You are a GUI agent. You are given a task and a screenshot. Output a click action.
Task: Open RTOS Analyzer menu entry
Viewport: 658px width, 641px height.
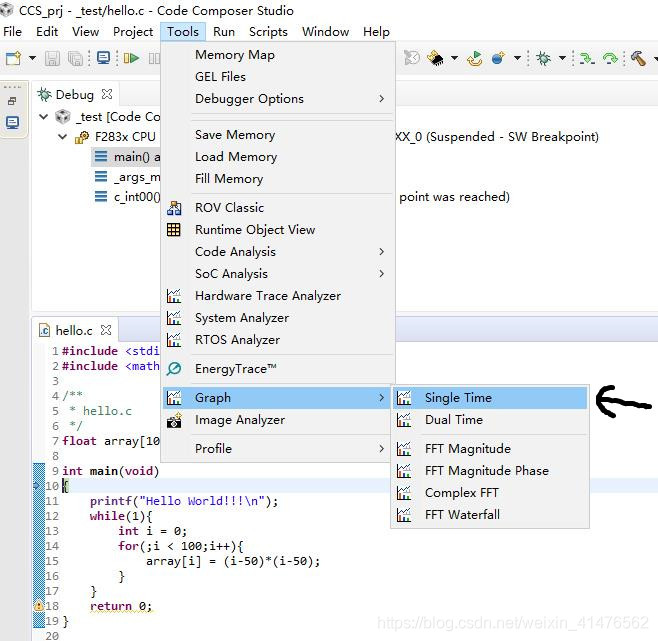[278, 340]
